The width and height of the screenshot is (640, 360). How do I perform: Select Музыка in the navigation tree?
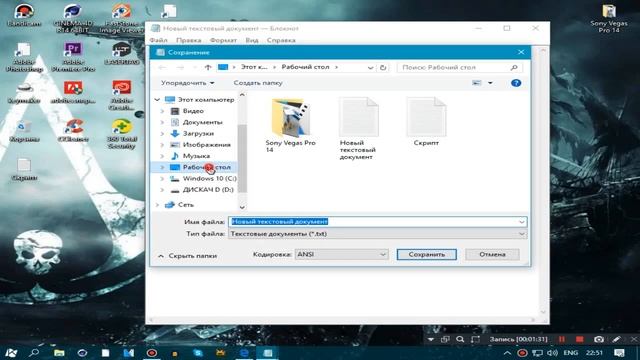pos(196,156)
